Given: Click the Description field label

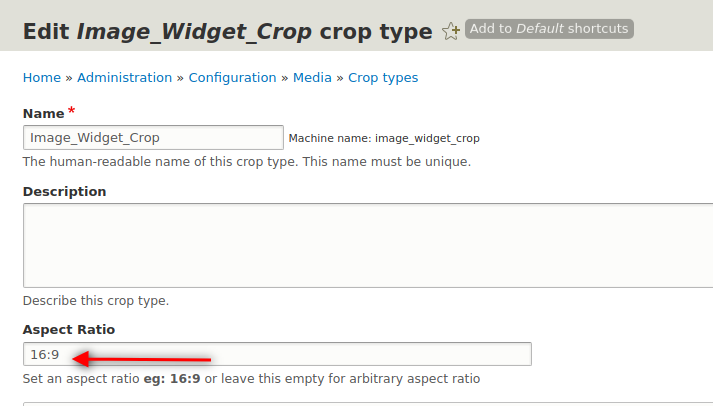Looking at the screenshot, I should 64,191.
